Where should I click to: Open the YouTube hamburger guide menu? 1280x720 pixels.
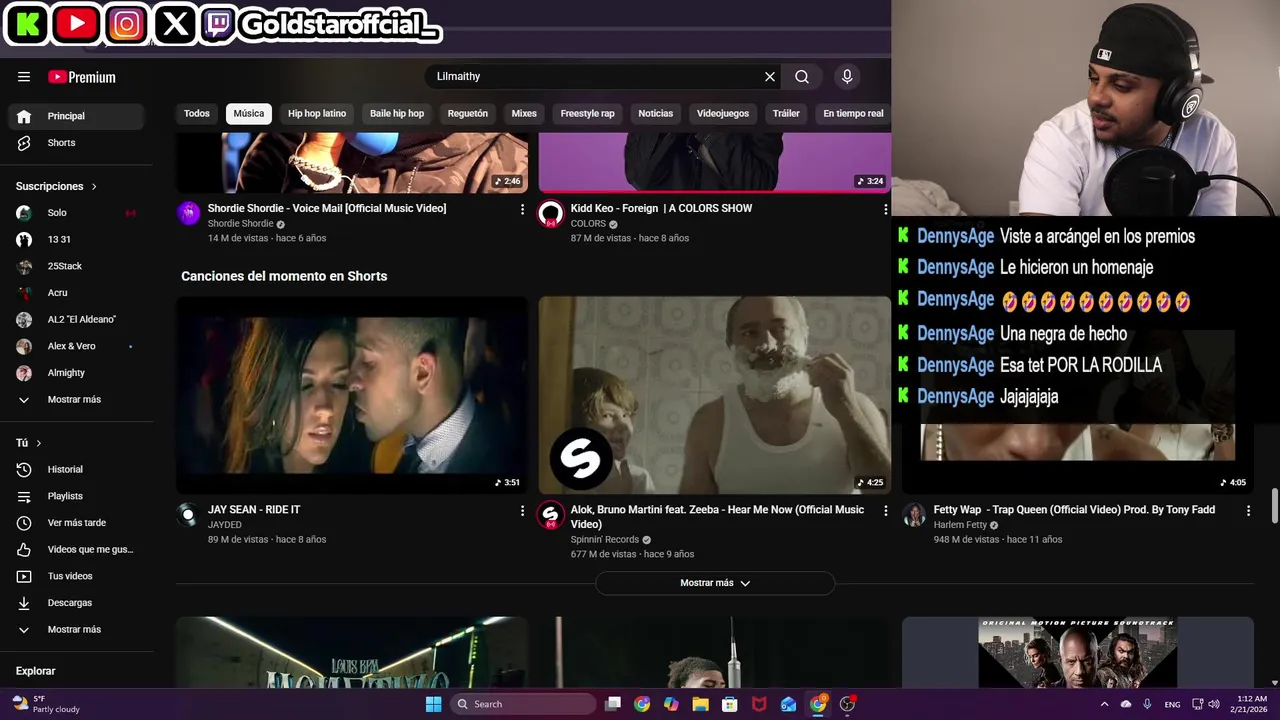coord(24,77)
